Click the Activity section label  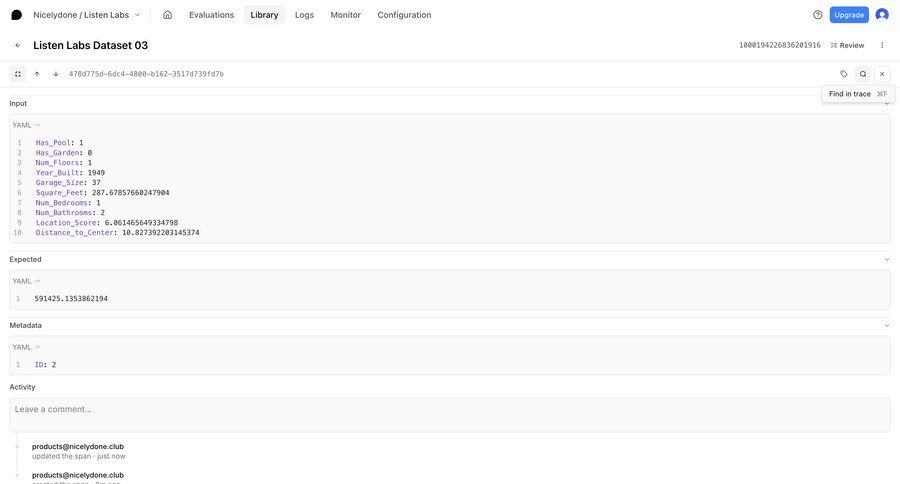22,388
